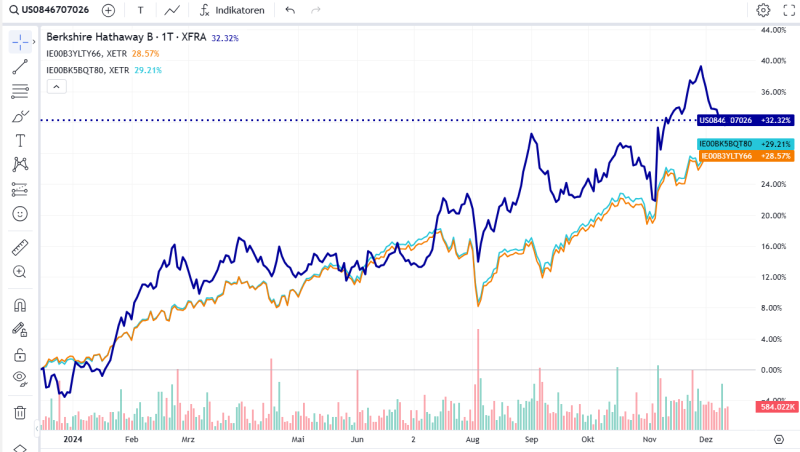Image resolution: width=800 pixels, height=452 pixels.
Task: Click the 584.022K volume label
Action: tap(778, 407)
